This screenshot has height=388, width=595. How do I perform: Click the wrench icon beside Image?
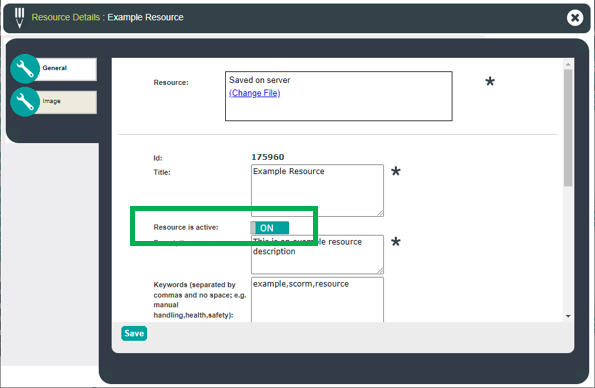(x=25, y=102)
